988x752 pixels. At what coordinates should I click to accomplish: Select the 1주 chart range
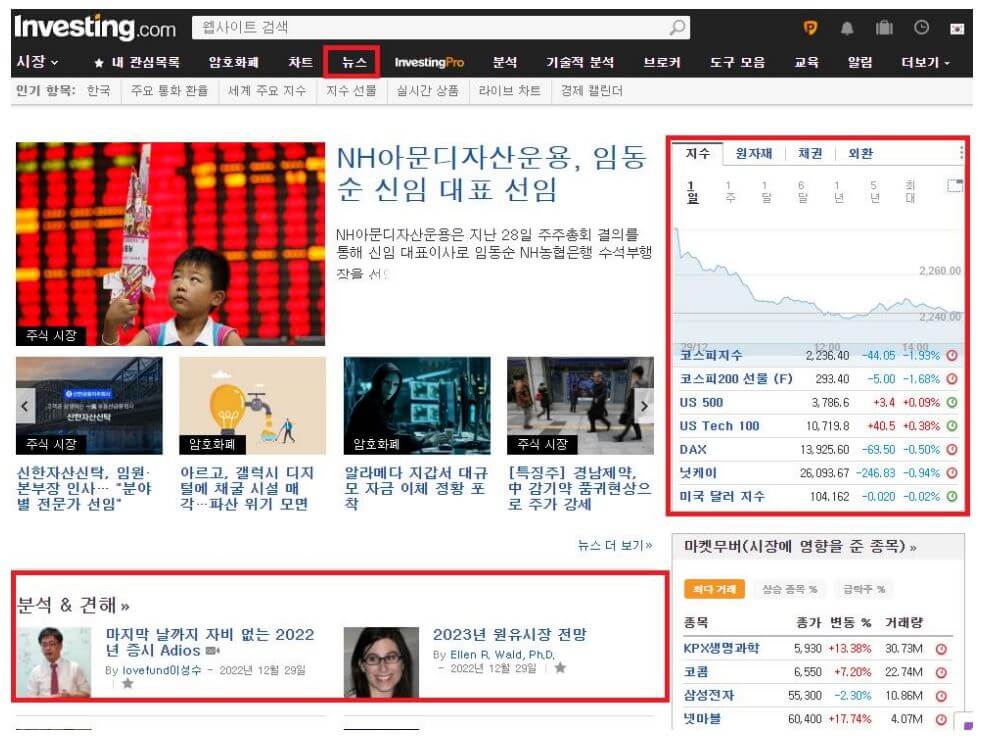(x=730, y=192)
